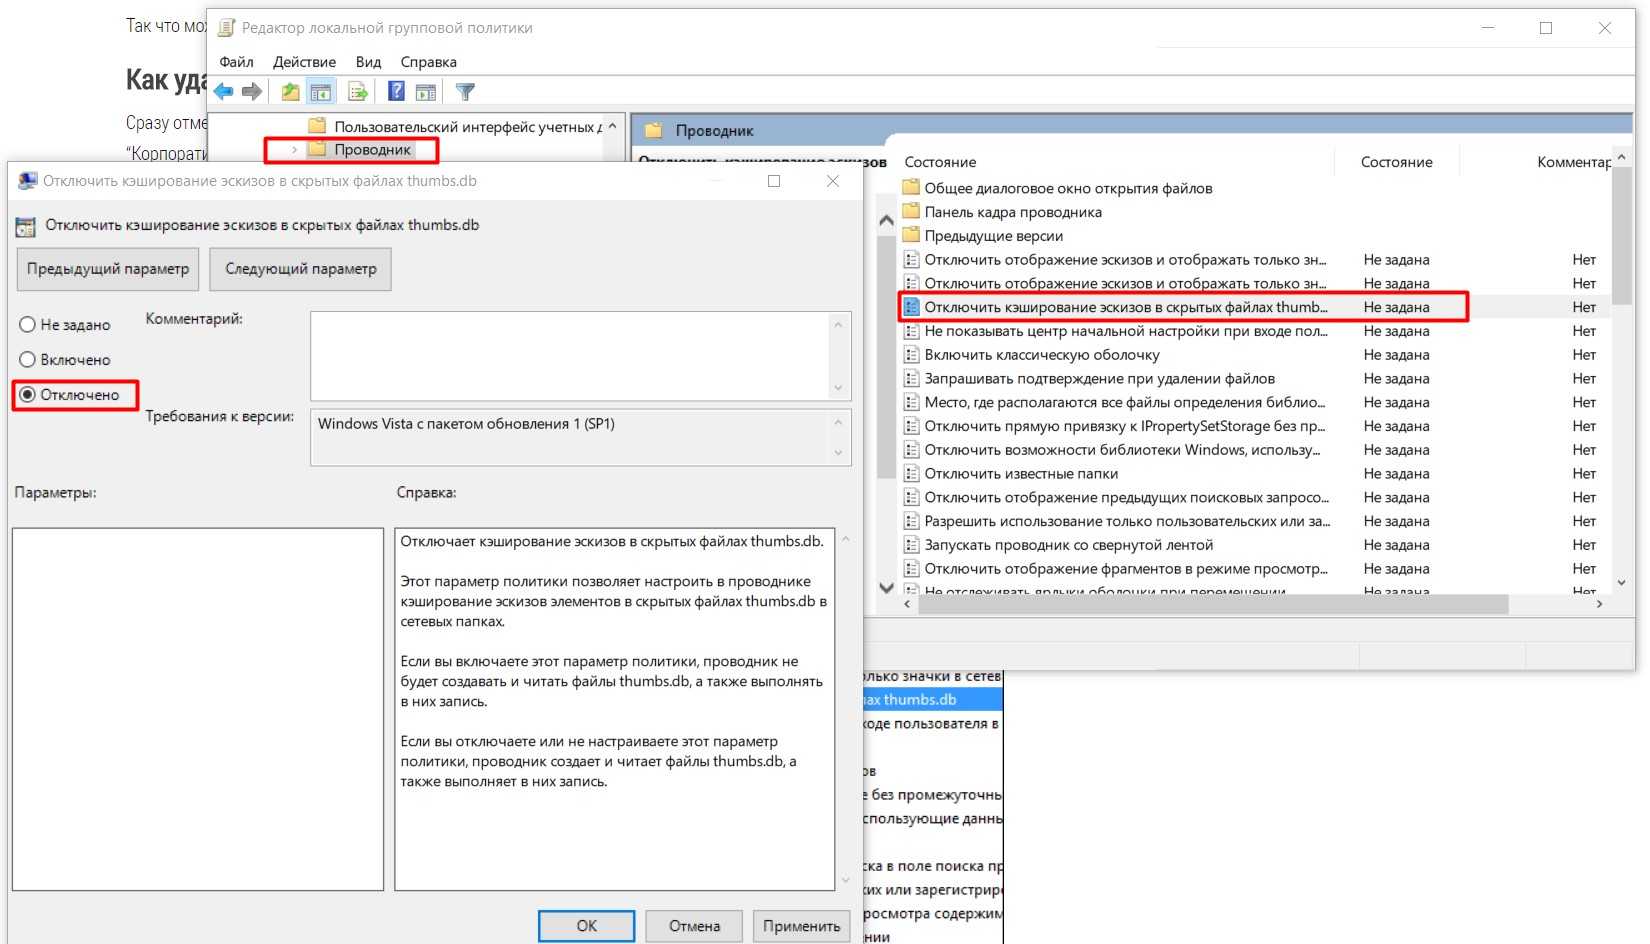
Task: Toggle the show/hide action pane icon
Action: 426,92
